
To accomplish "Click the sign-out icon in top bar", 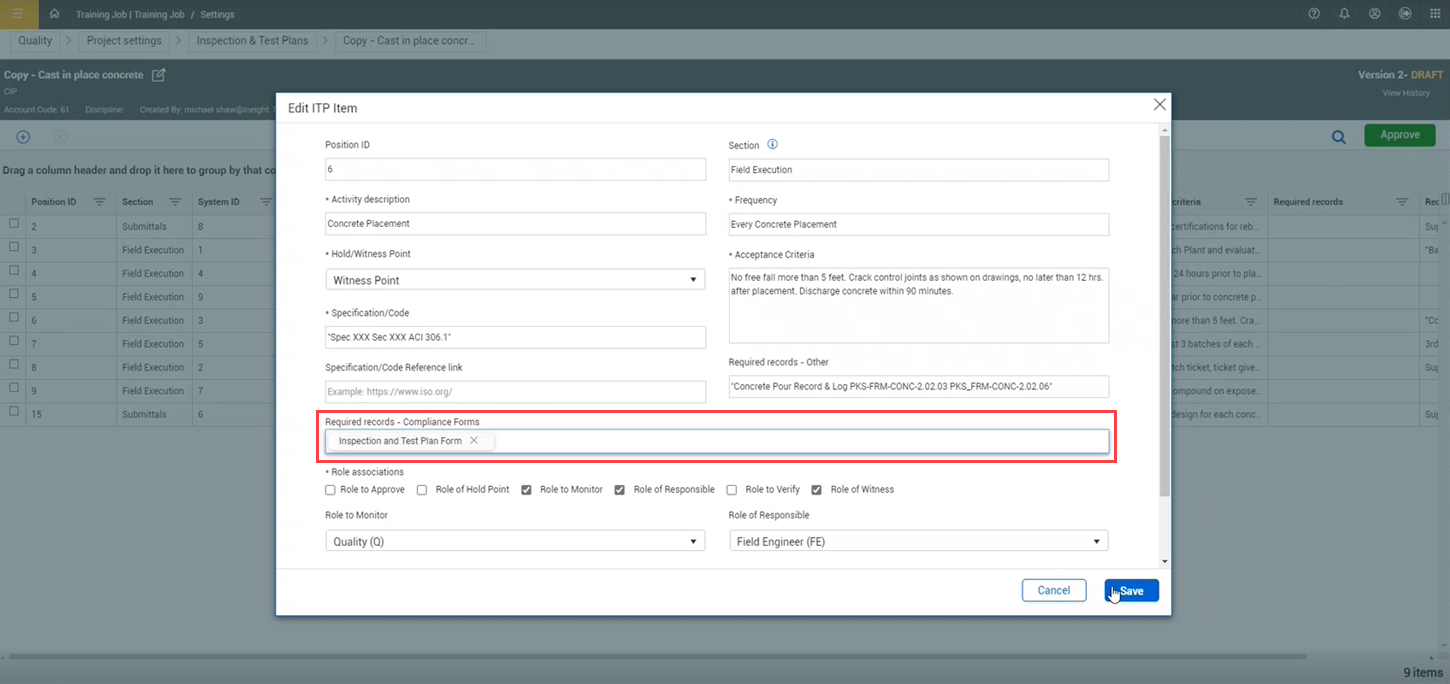I will coord(1404,14).
